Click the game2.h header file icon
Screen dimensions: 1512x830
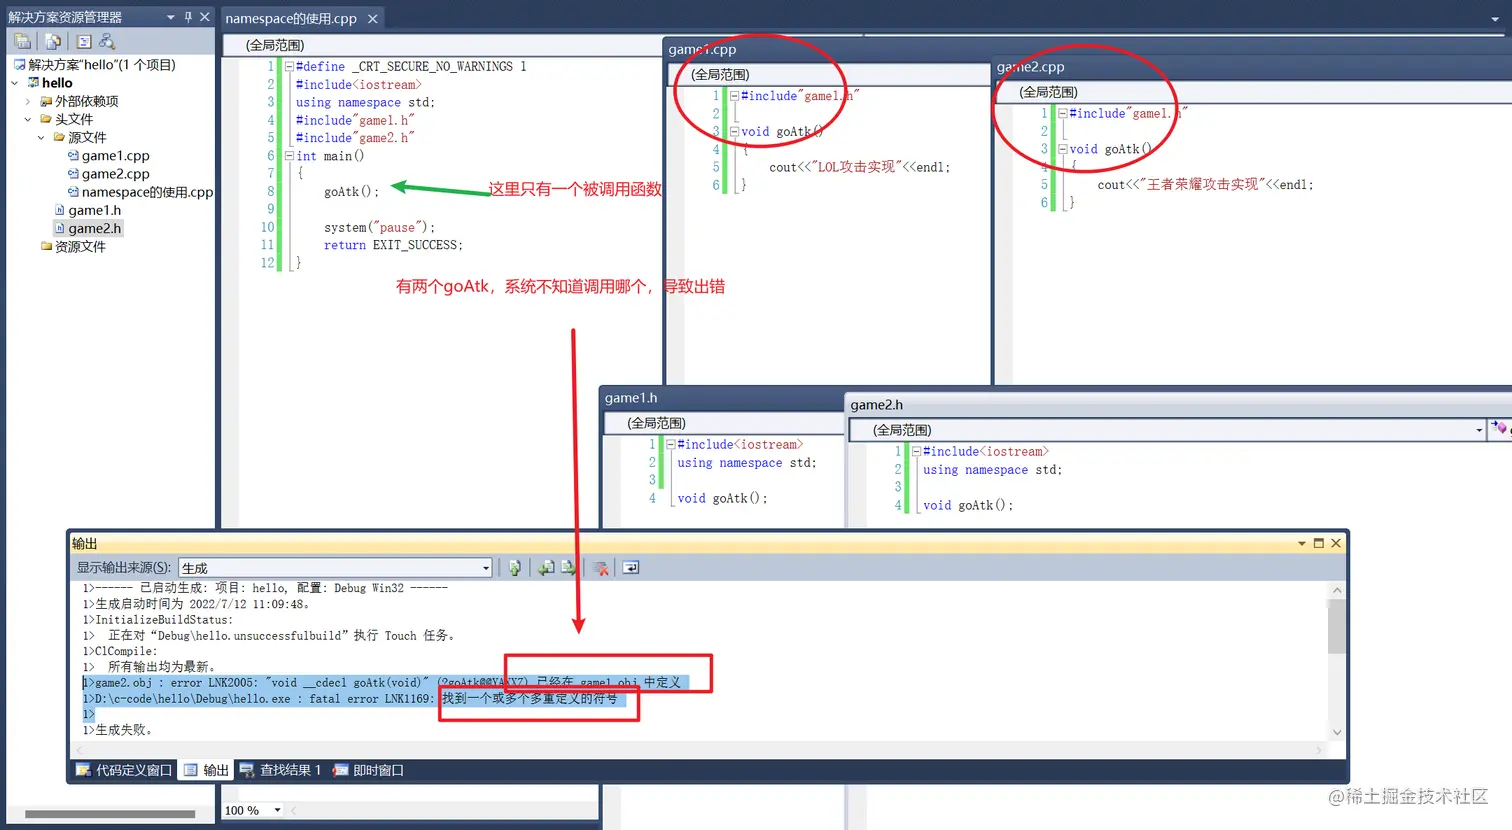(59, 228)
